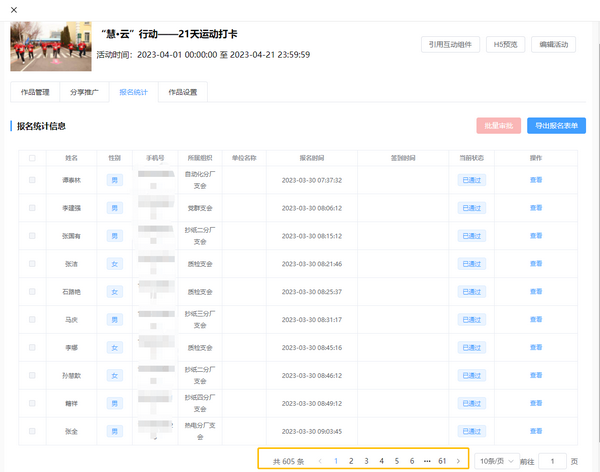Go to next page using right arrow
This screenshot has width=600, height=472.
coord(458,461)
